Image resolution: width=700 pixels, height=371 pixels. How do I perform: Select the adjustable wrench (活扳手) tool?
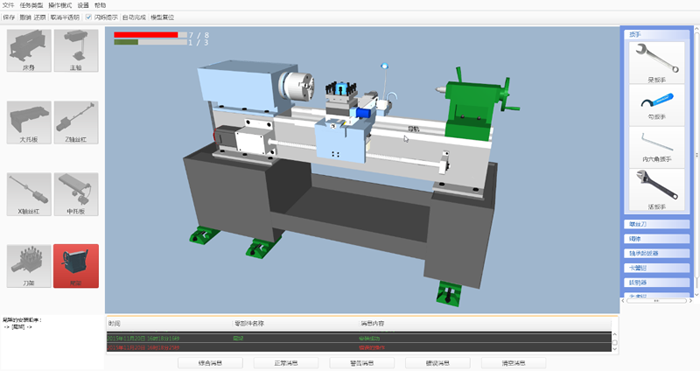click(657, 190)
